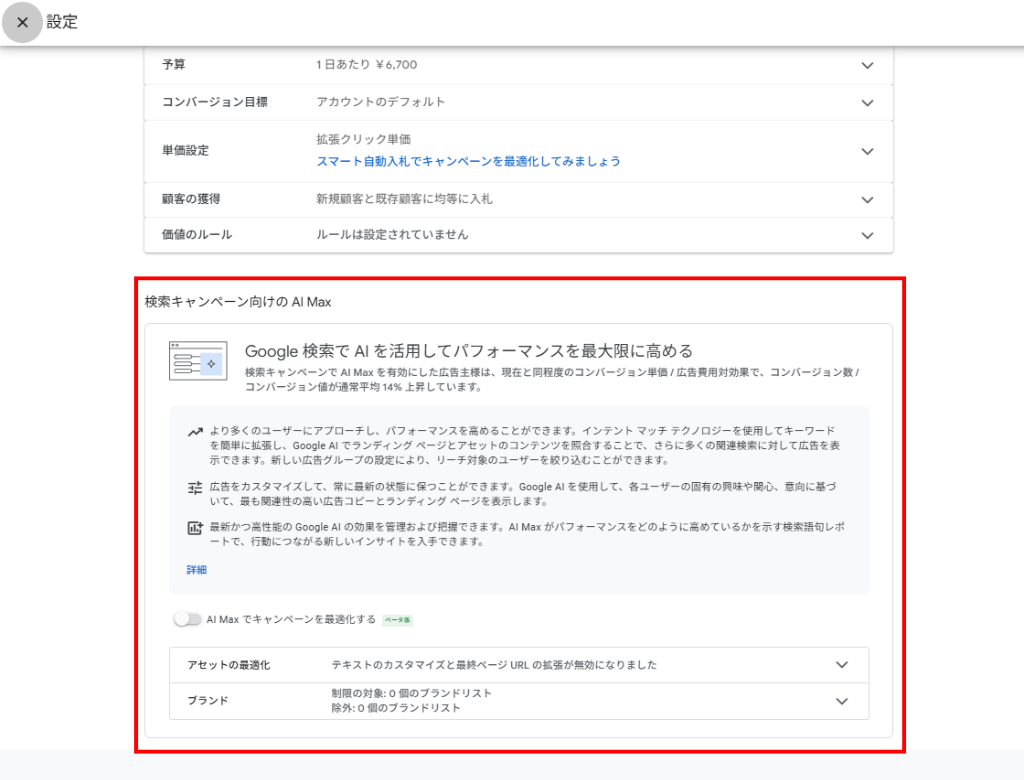1024x780 pixels.
Task: Expand the ブランド row chevron
Action: [842, 701]
